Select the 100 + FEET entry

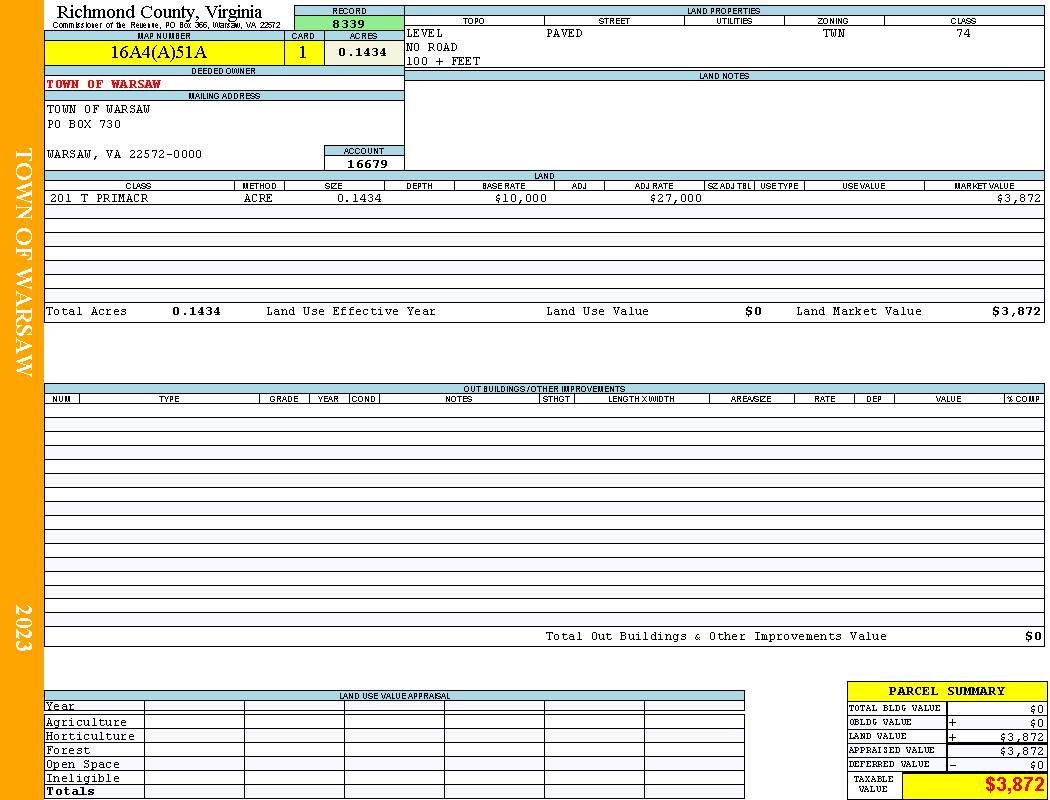[443, 61]
